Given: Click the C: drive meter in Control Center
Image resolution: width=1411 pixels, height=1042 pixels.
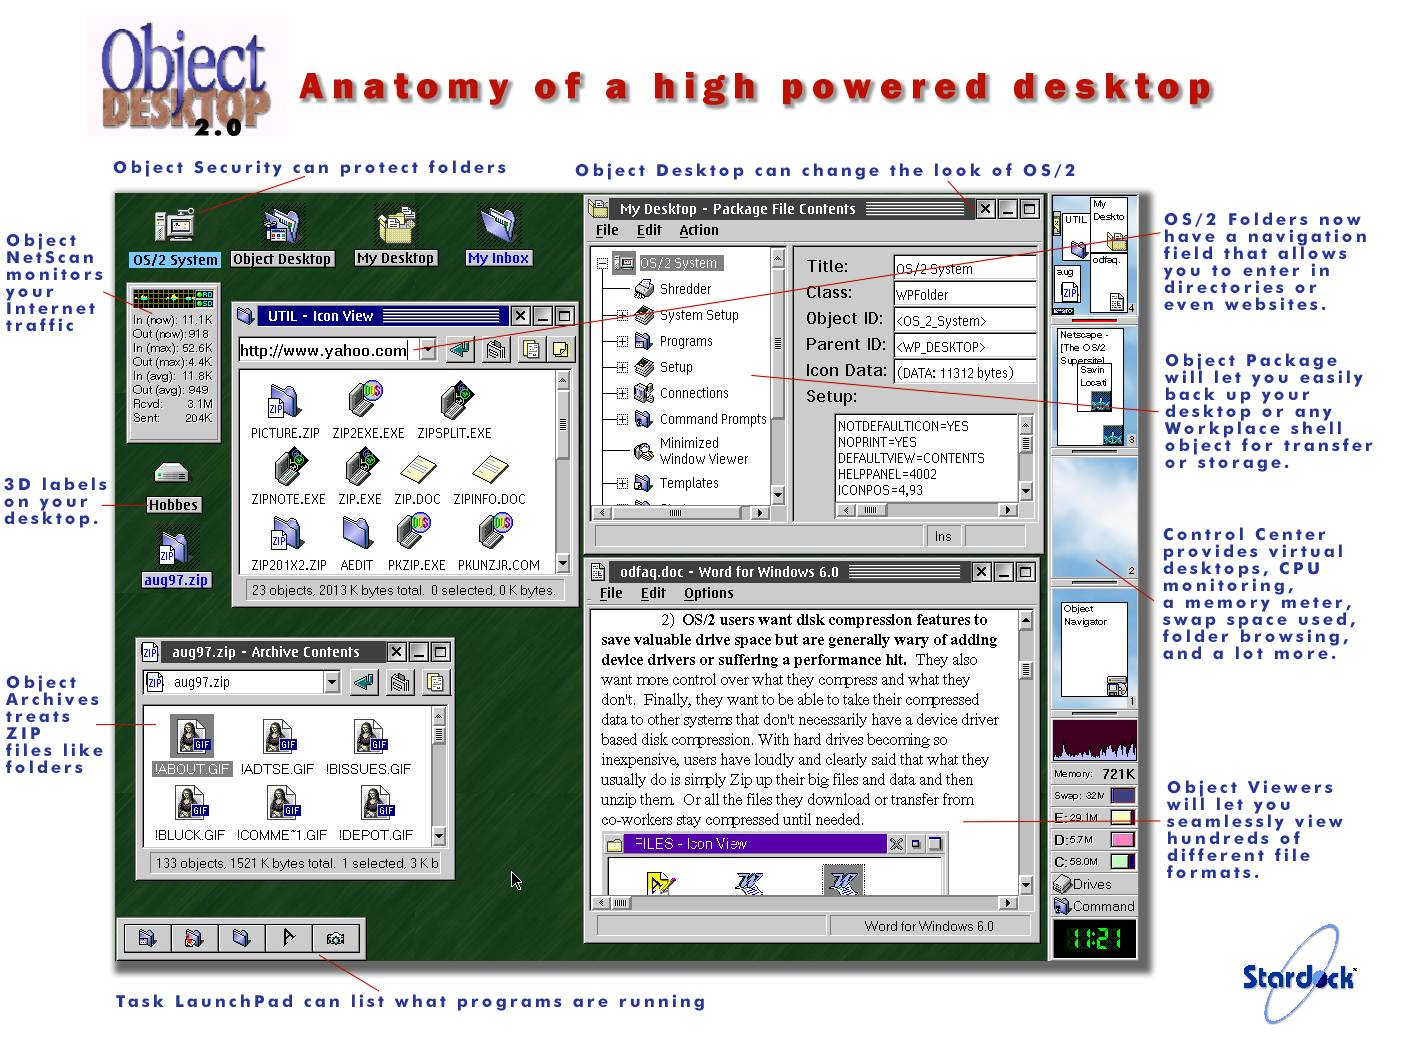Looking at the screenshot, I should click(1094, 861).
